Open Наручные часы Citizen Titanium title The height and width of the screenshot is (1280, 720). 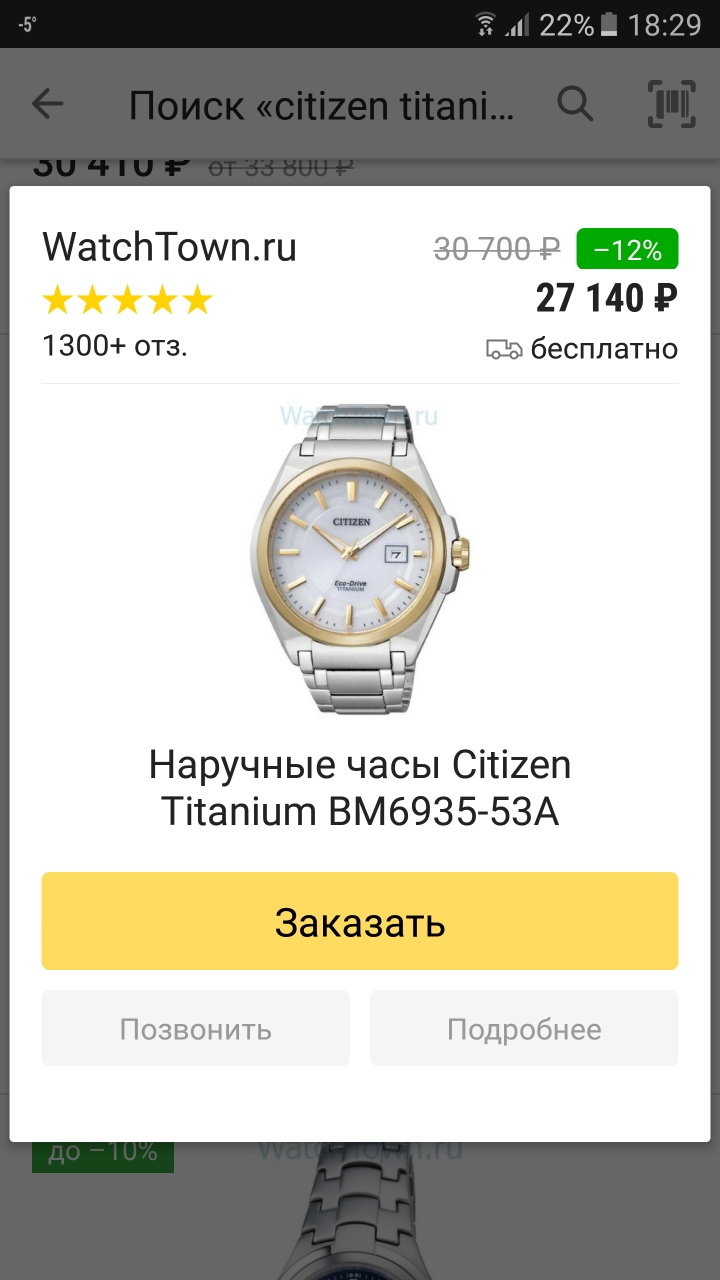[x=360, y=789]
